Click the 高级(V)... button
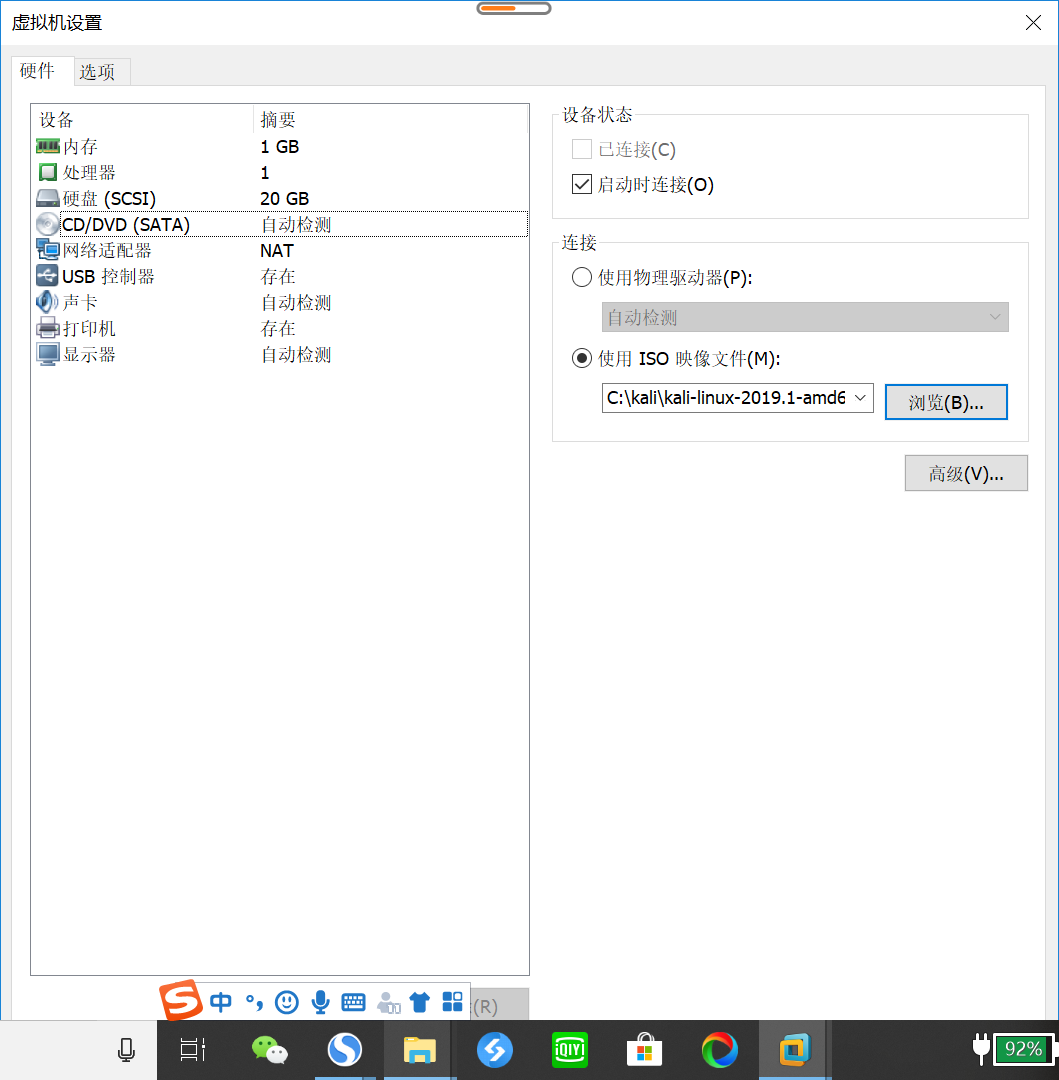 [x=965, y=473]
